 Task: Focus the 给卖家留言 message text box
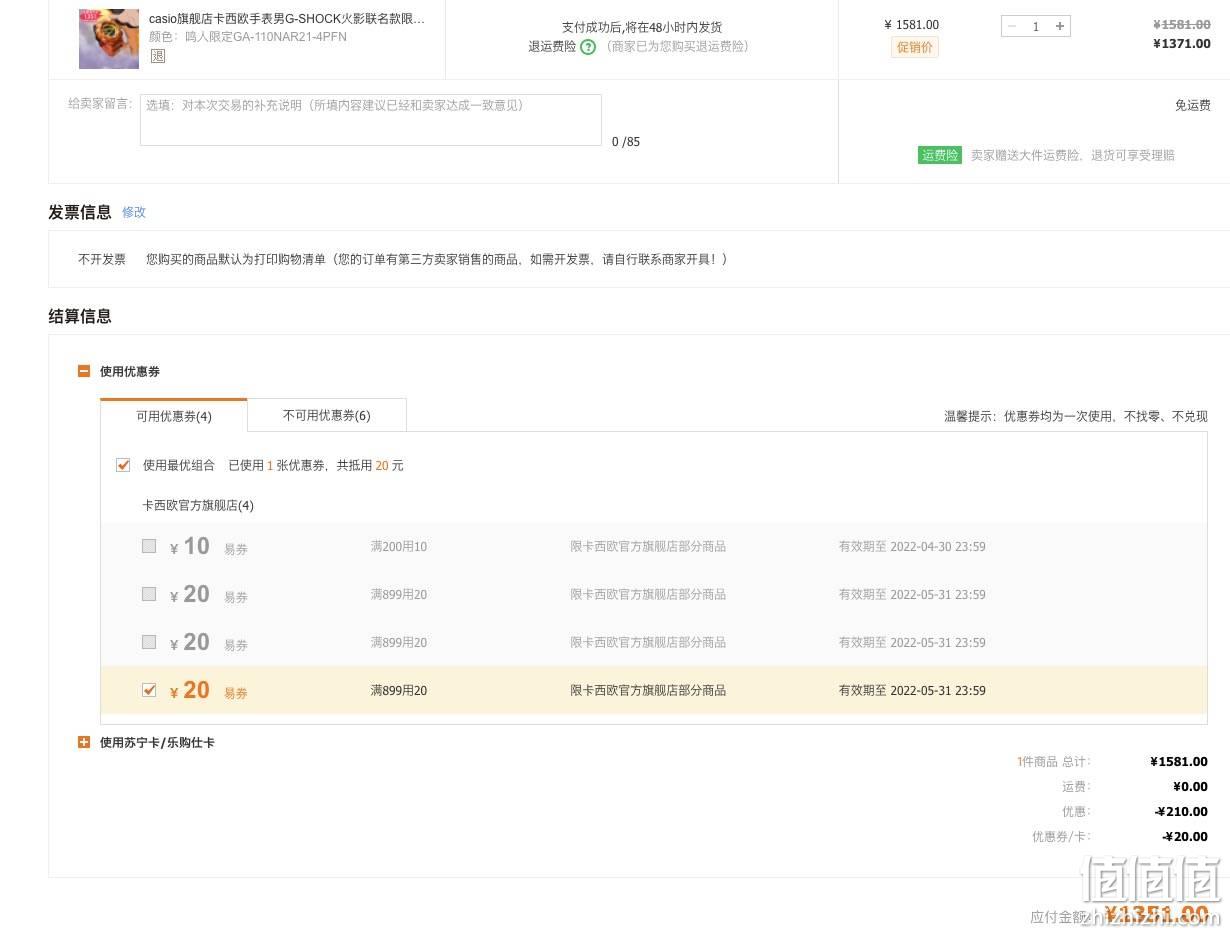[371, 120]
